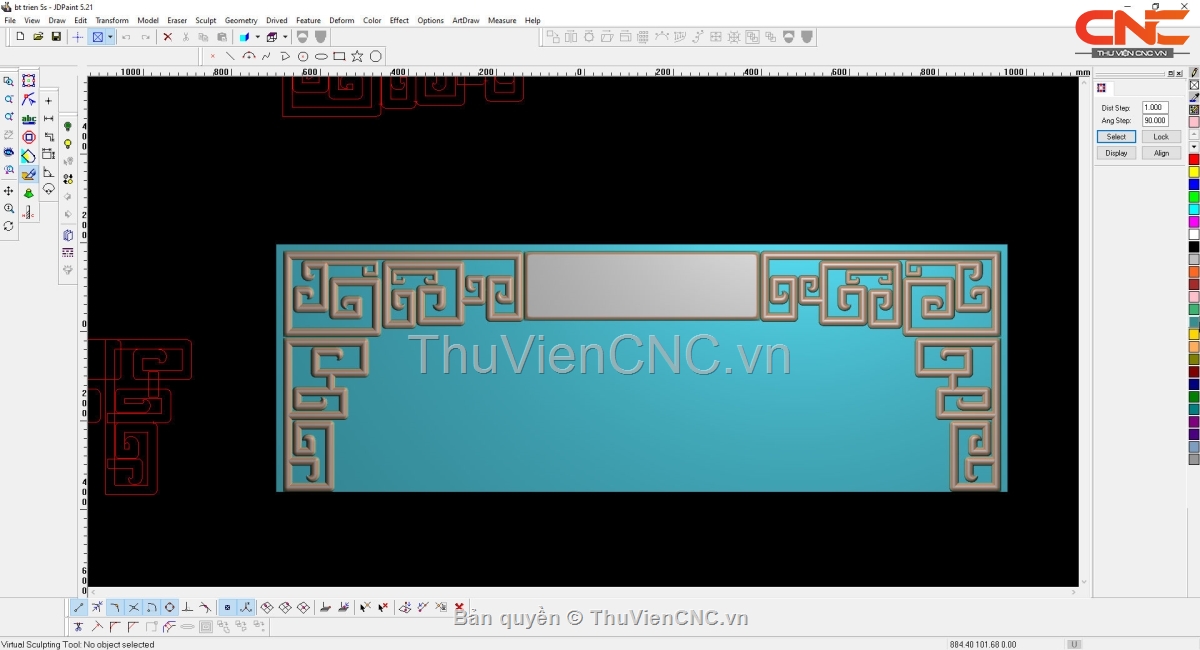The width and height of the screenshot is (1200, 650).
Task: Open the node edit tool
Action: pyautogui.click(x=29, y=99)
